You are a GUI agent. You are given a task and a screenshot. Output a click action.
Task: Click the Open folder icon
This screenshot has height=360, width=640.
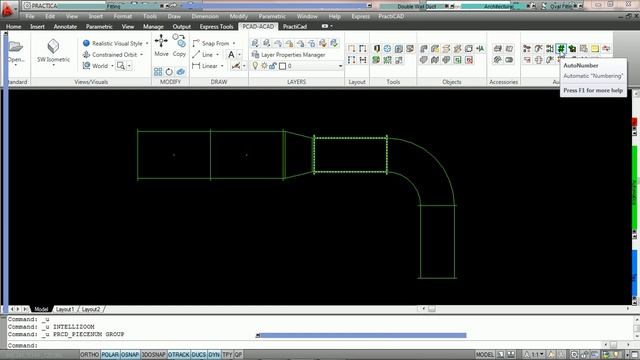tap(15, 46)
